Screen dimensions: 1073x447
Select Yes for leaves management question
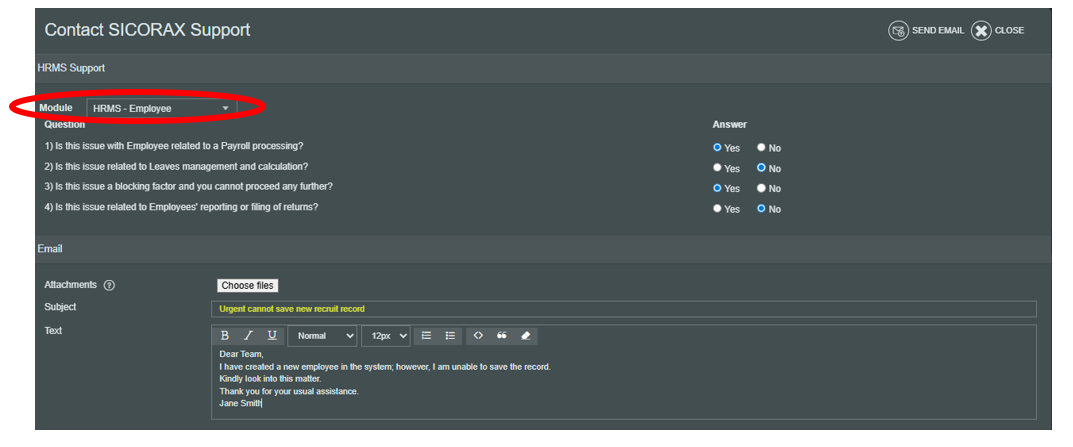point(717,168)
